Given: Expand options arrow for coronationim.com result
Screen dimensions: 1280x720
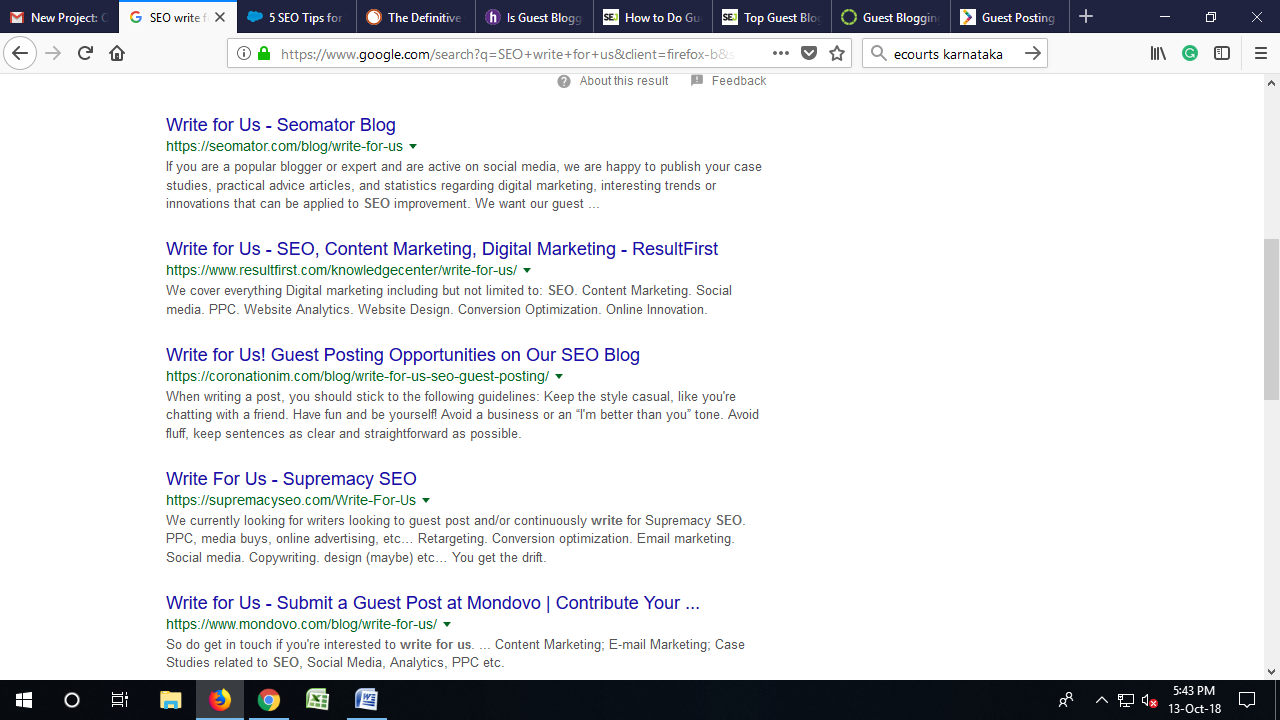Looking at the screenshot, I should [559, 377].
